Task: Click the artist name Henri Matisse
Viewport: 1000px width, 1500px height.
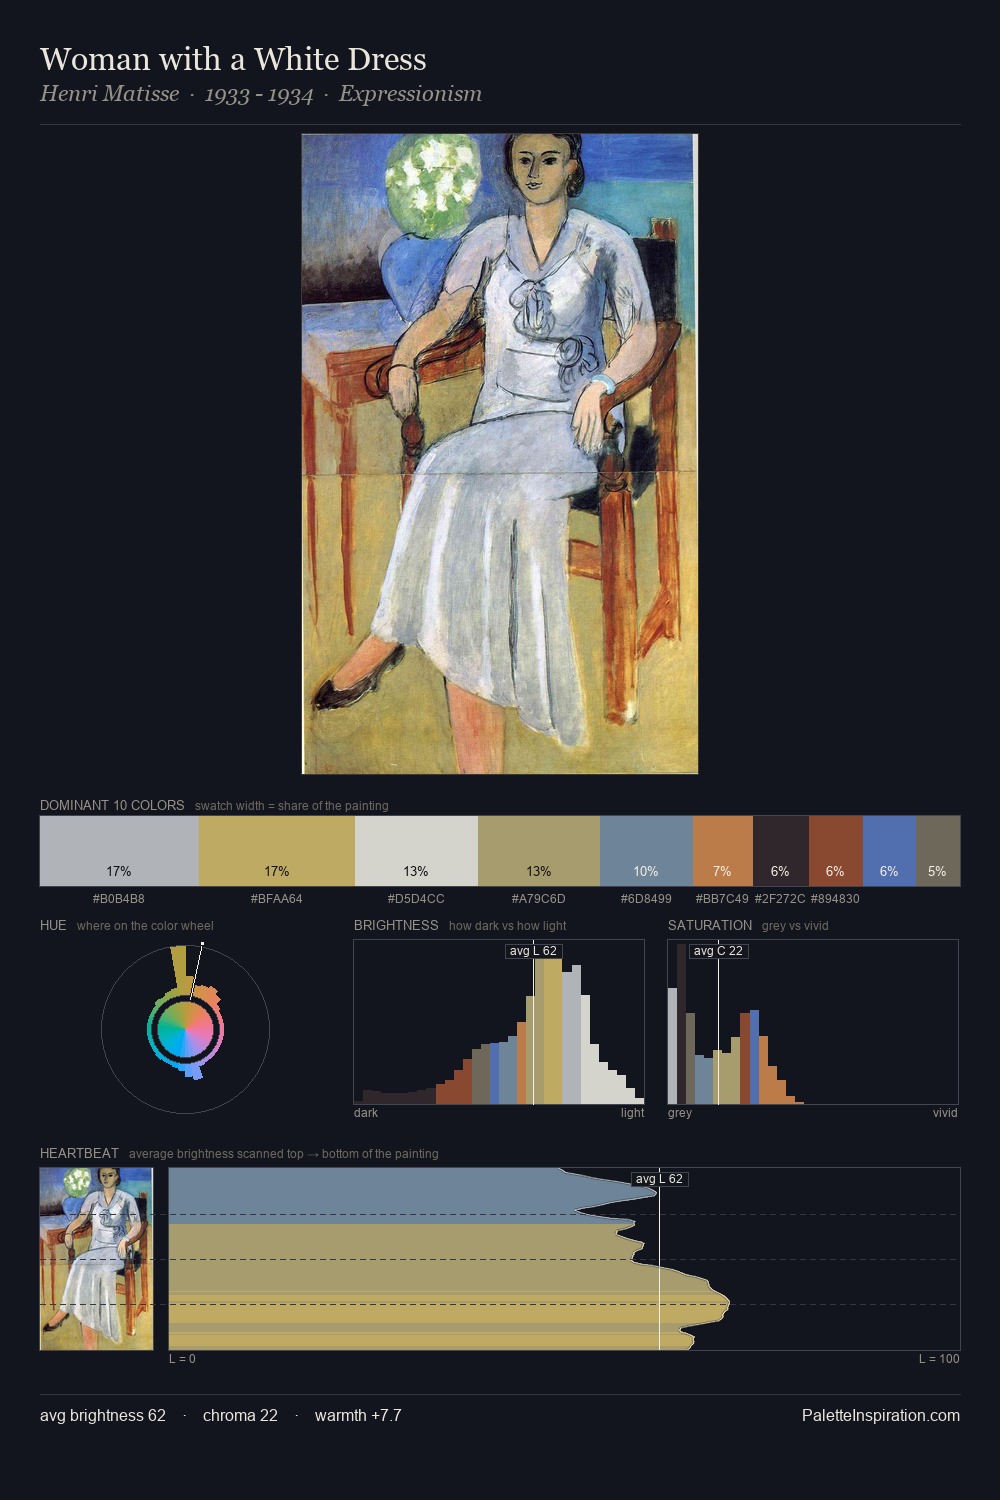Action: (110, 94)
